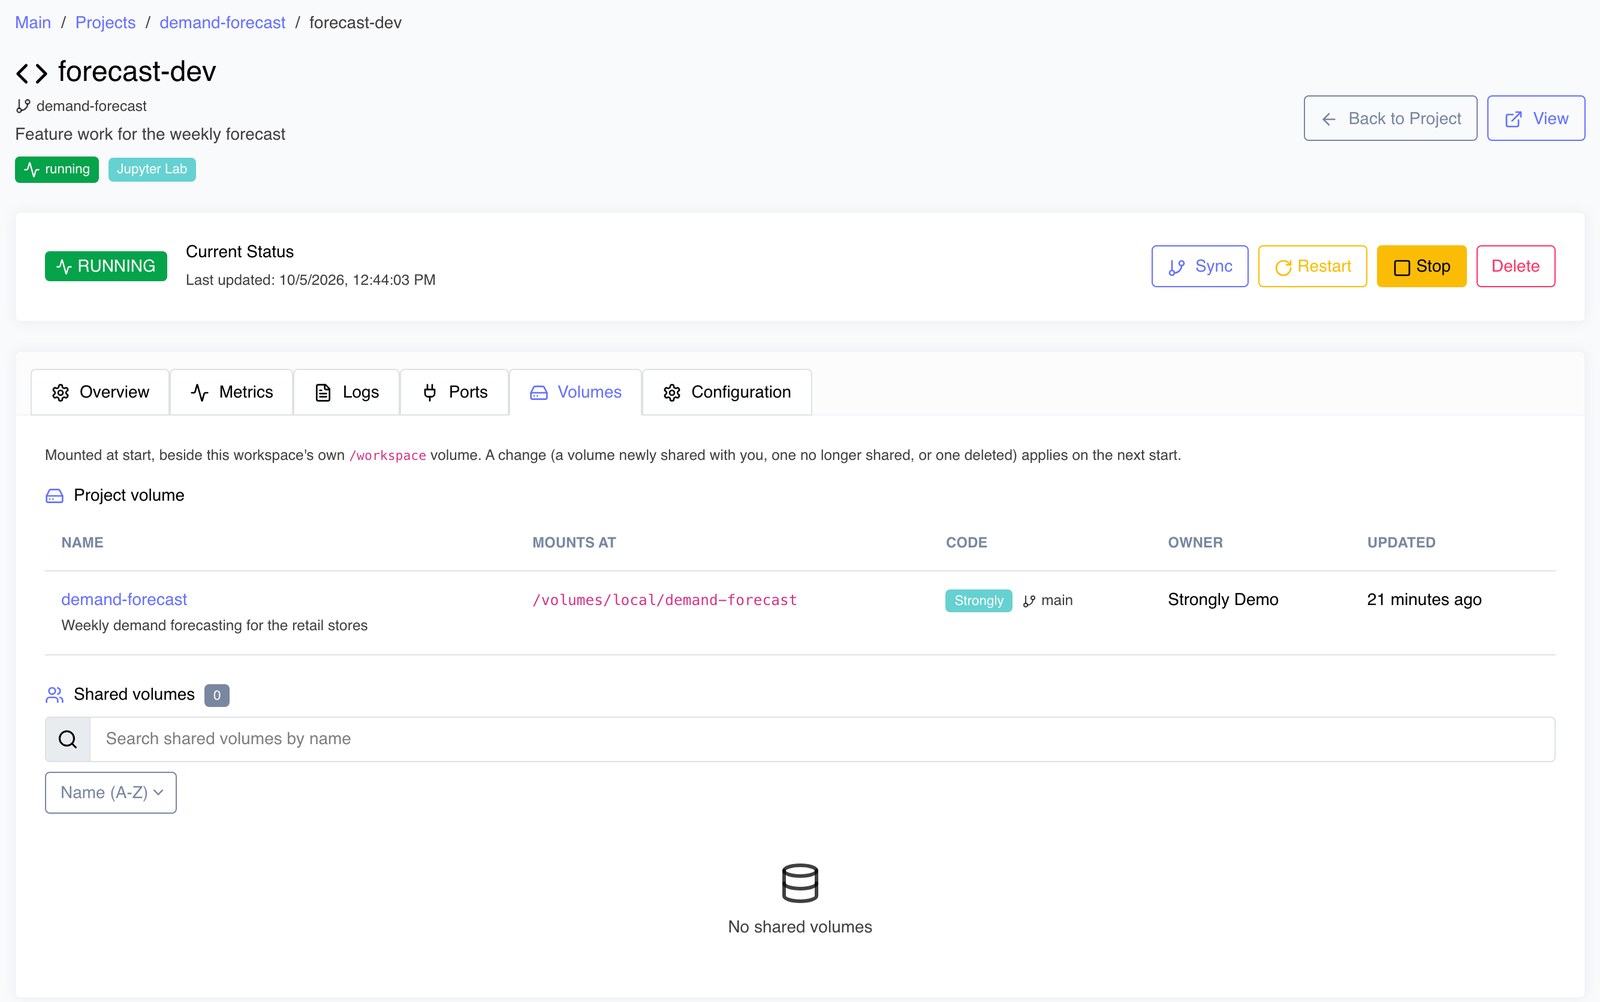Click the CODE column header
The height and width of the screenshot is (1002, 1600).
(x=966, y=542)
